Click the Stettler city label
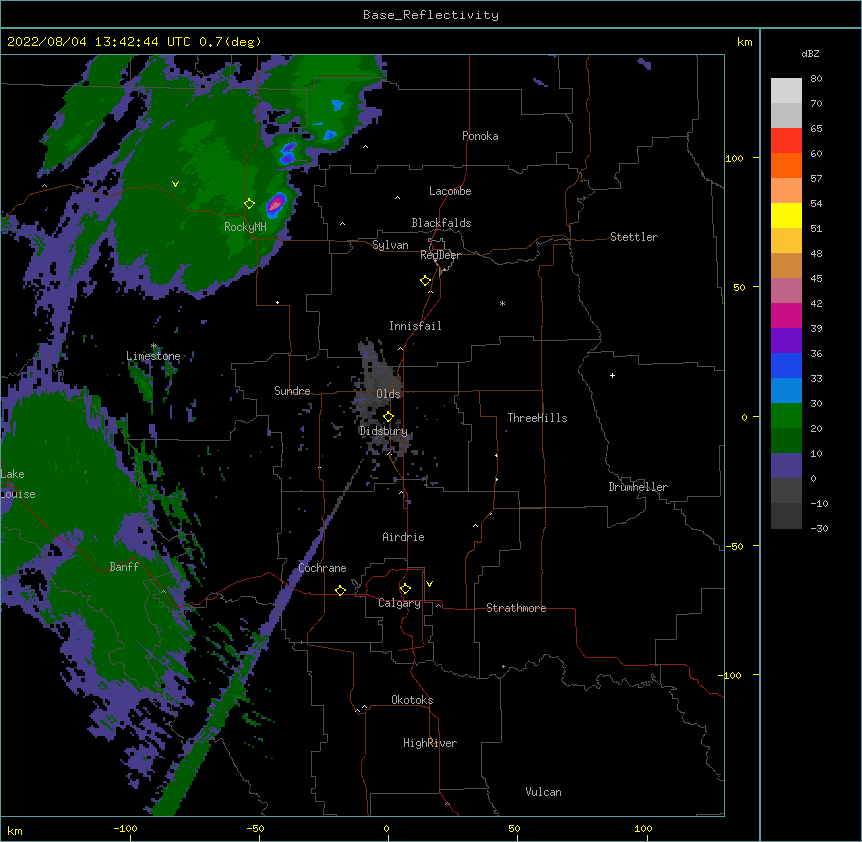This screenshot has width=862, height=842. coord(634,237)
